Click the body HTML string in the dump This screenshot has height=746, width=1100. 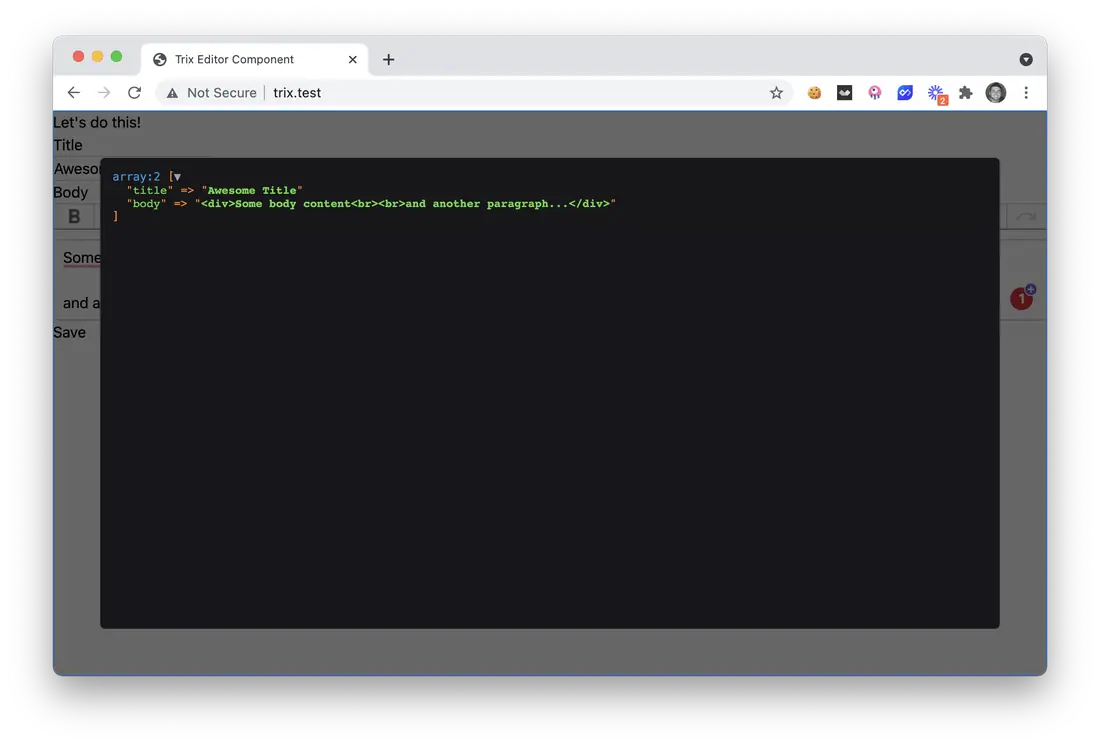(405, 204)
